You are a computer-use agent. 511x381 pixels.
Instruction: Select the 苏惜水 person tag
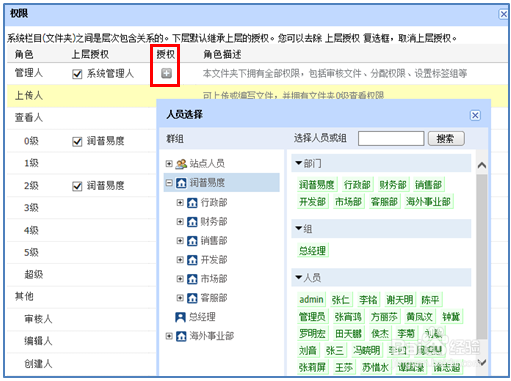[x=375, y=367]
